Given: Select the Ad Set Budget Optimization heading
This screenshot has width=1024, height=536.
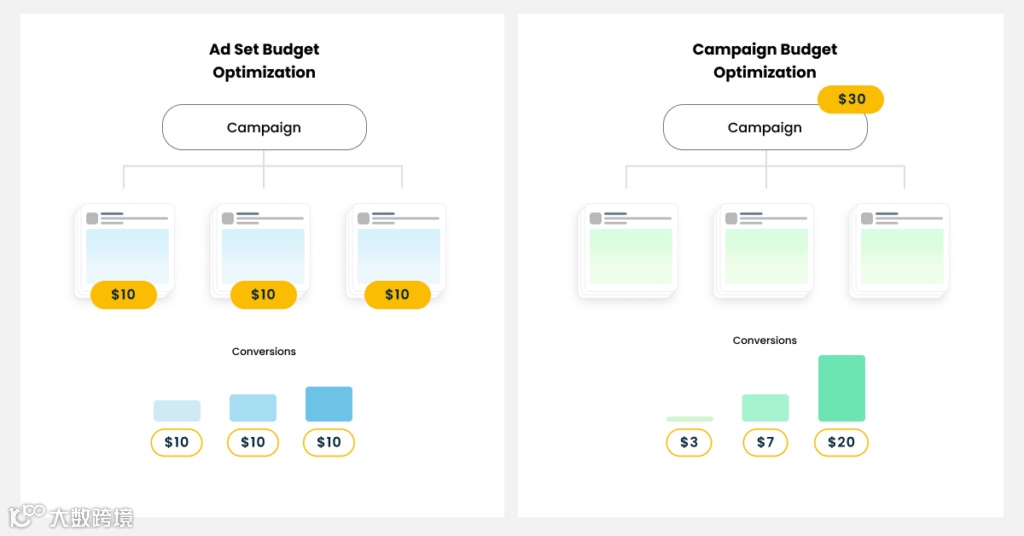Looking at the screenshot, I should point(264,61).
